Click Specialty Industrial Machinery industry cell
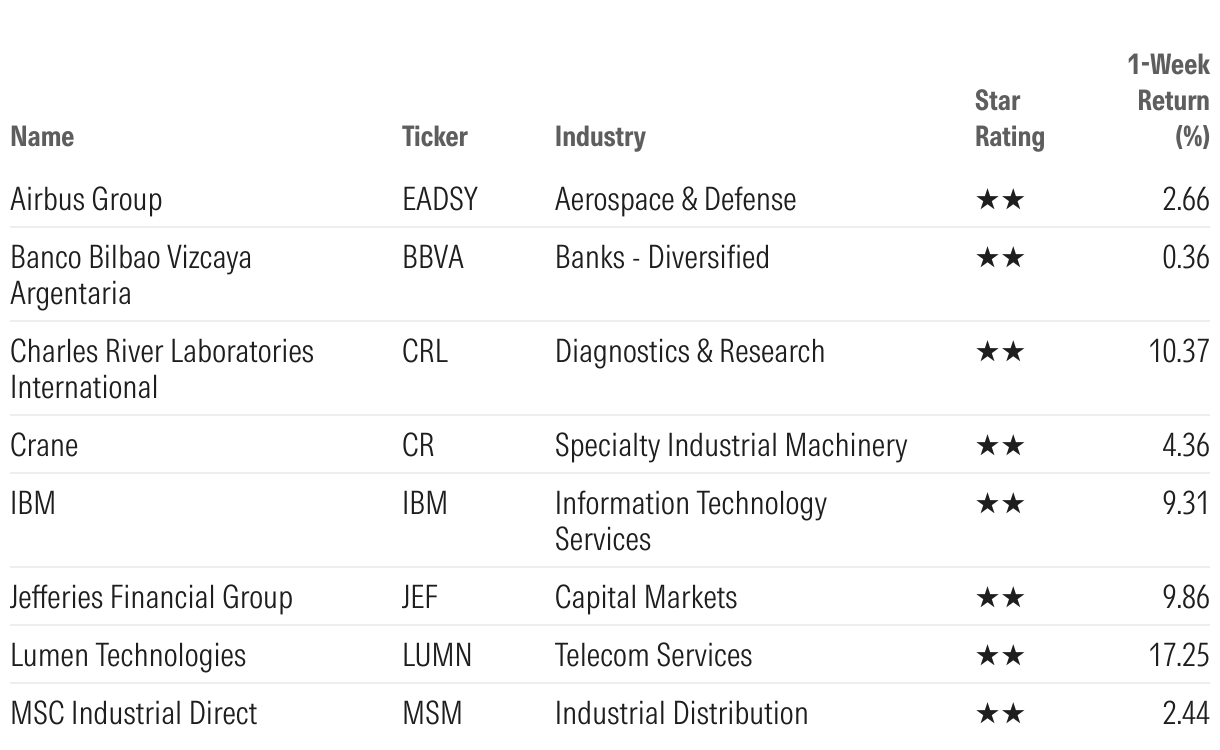 pyautogui.click(x=731, y=445)
